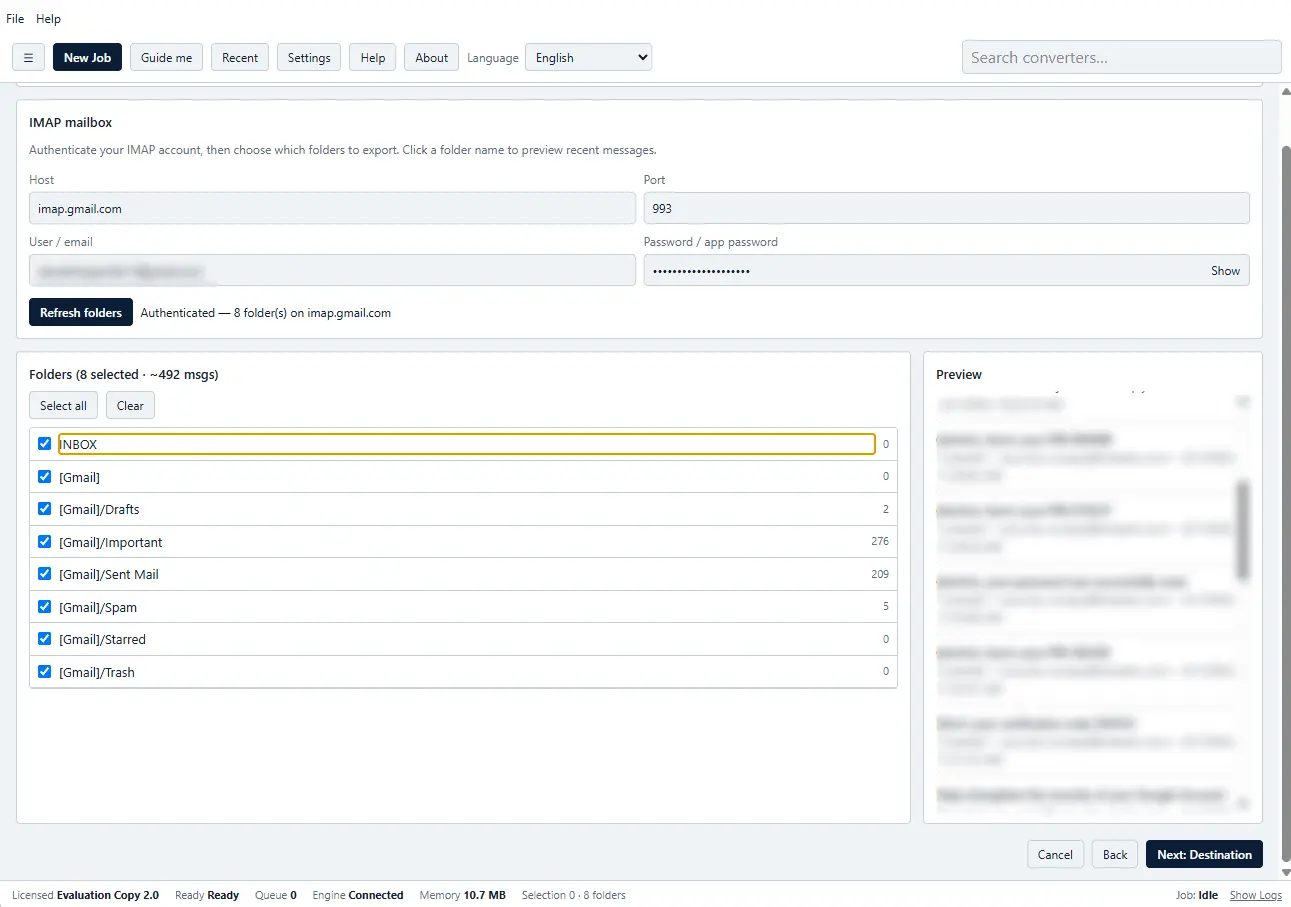Select the [Gmail]/Spam folder name
The width and height of the screenshot is (1291, 907).
(98, 607)
